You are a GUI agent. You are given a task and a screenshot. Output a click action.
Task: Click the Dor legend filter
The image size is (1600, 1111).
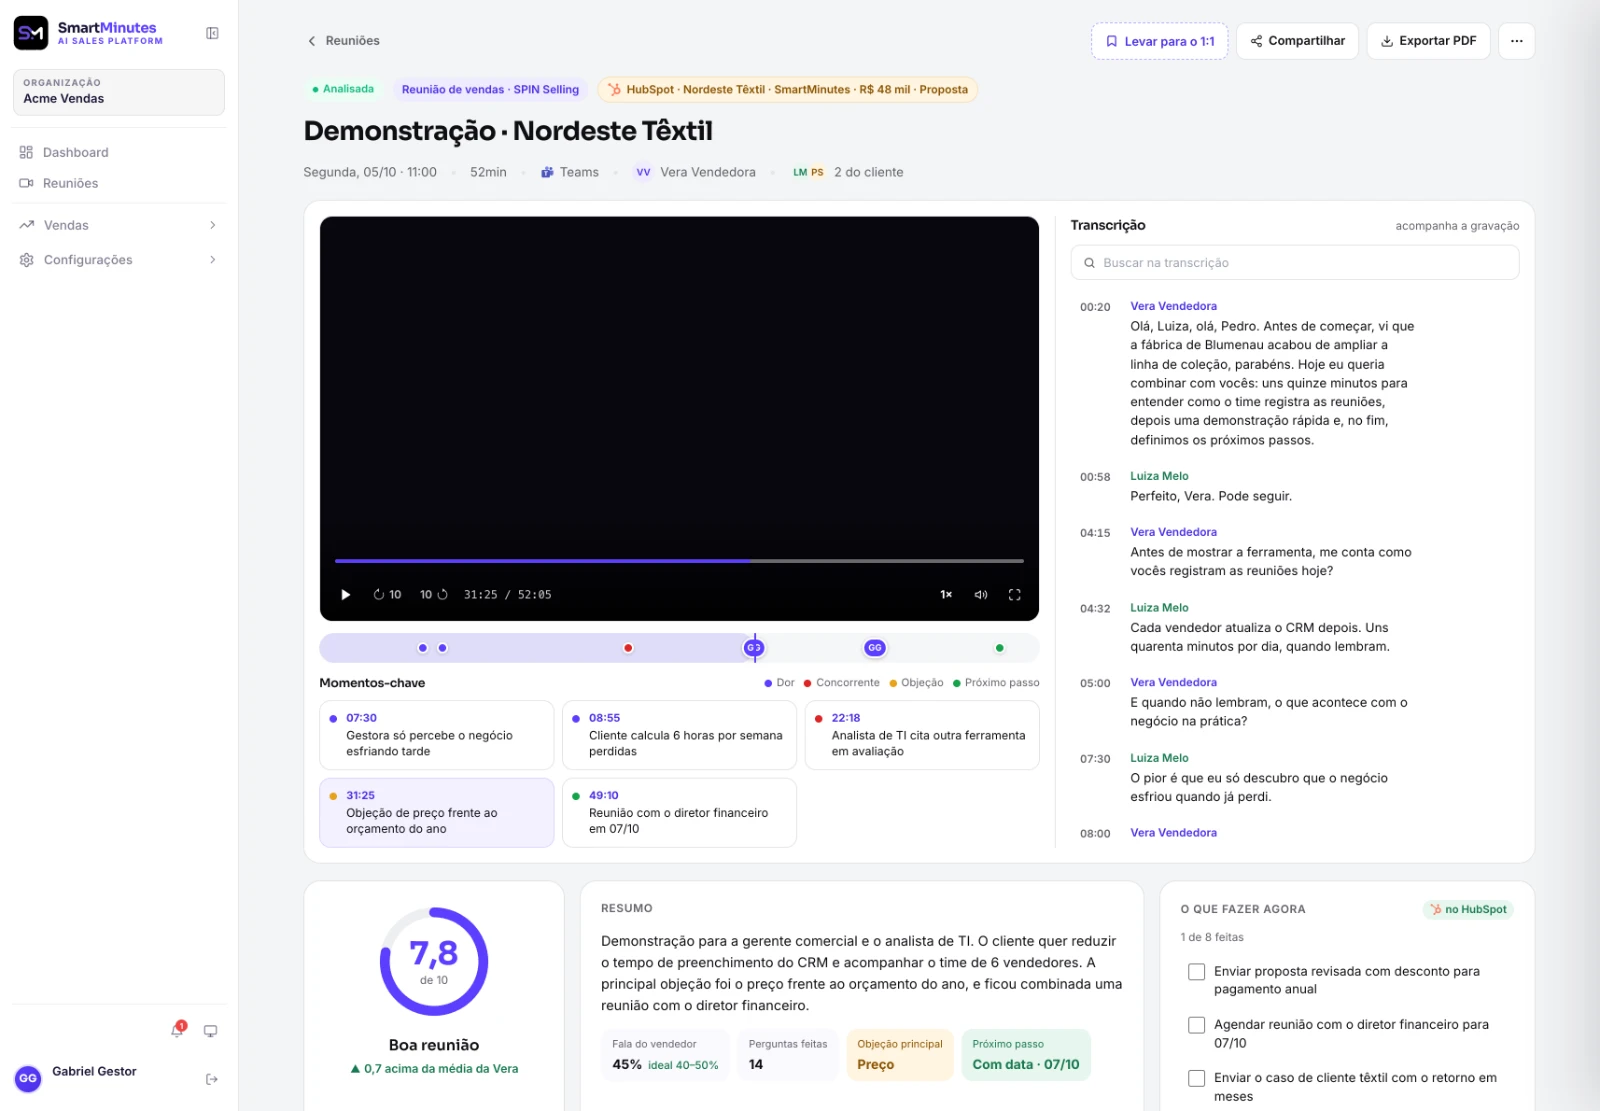[x=779, y=683]
